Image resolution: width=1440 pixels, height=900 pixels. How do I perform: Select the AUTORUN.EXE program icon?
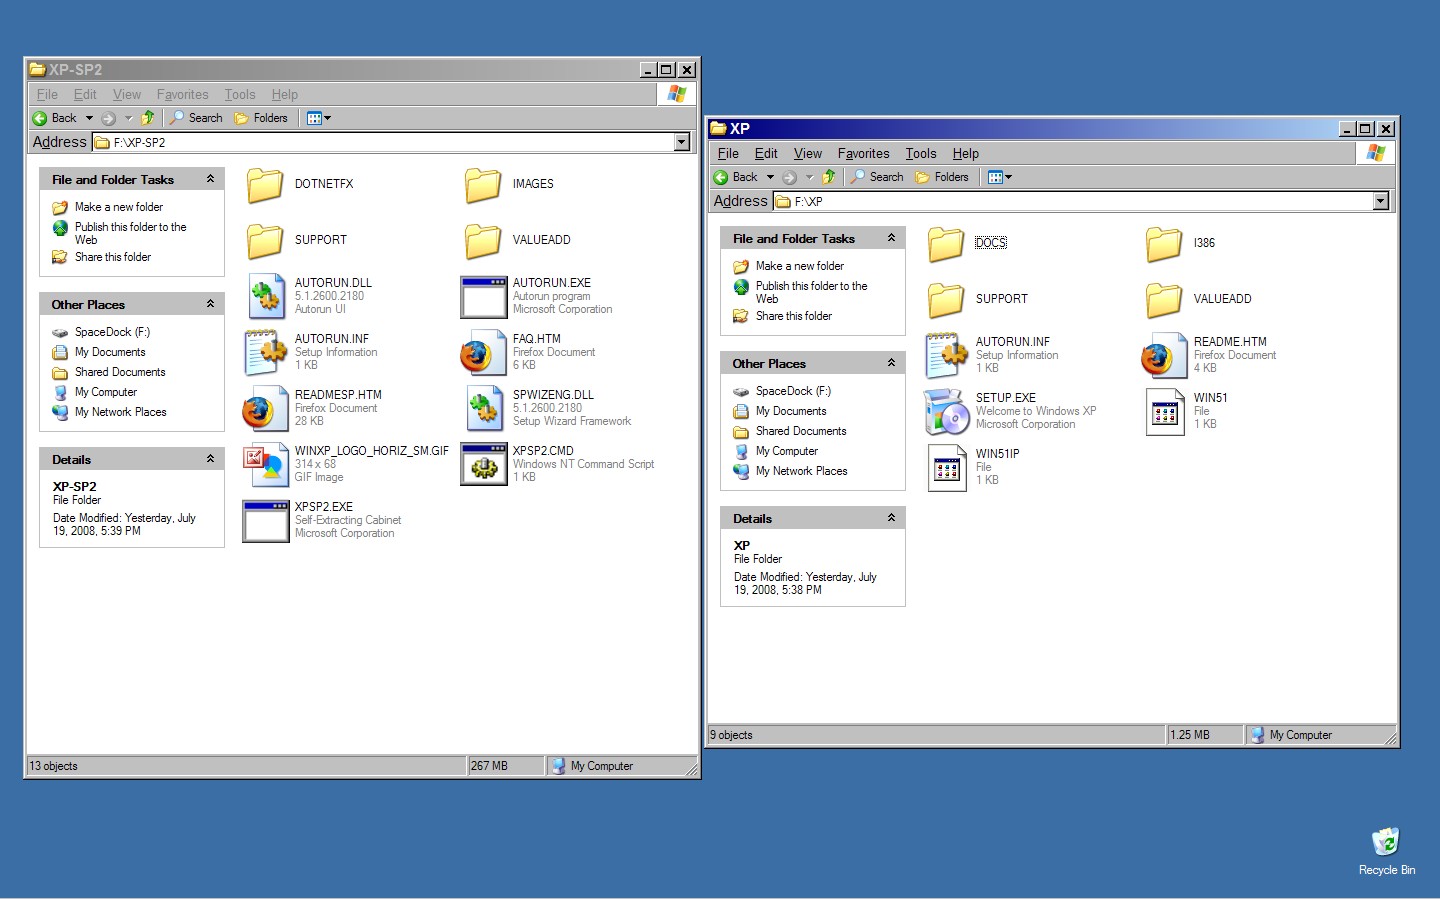point(483,296)
